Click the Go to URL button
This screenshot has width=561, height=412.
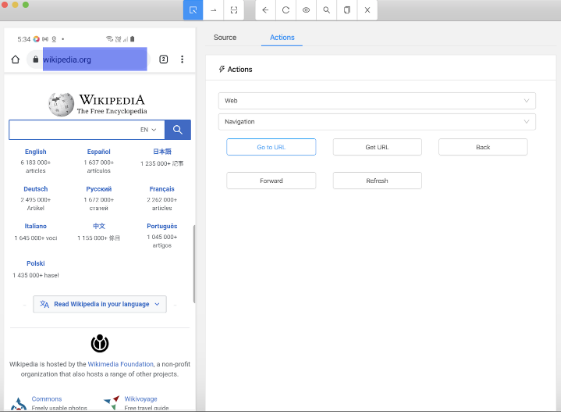click(271, 147)
